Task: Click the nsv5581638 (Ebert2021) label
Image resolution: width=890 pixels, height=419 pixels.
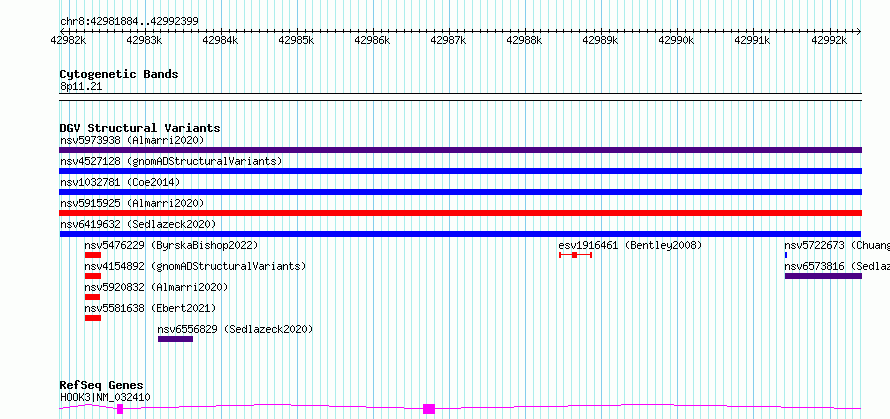Action: [x=150, y=308]
